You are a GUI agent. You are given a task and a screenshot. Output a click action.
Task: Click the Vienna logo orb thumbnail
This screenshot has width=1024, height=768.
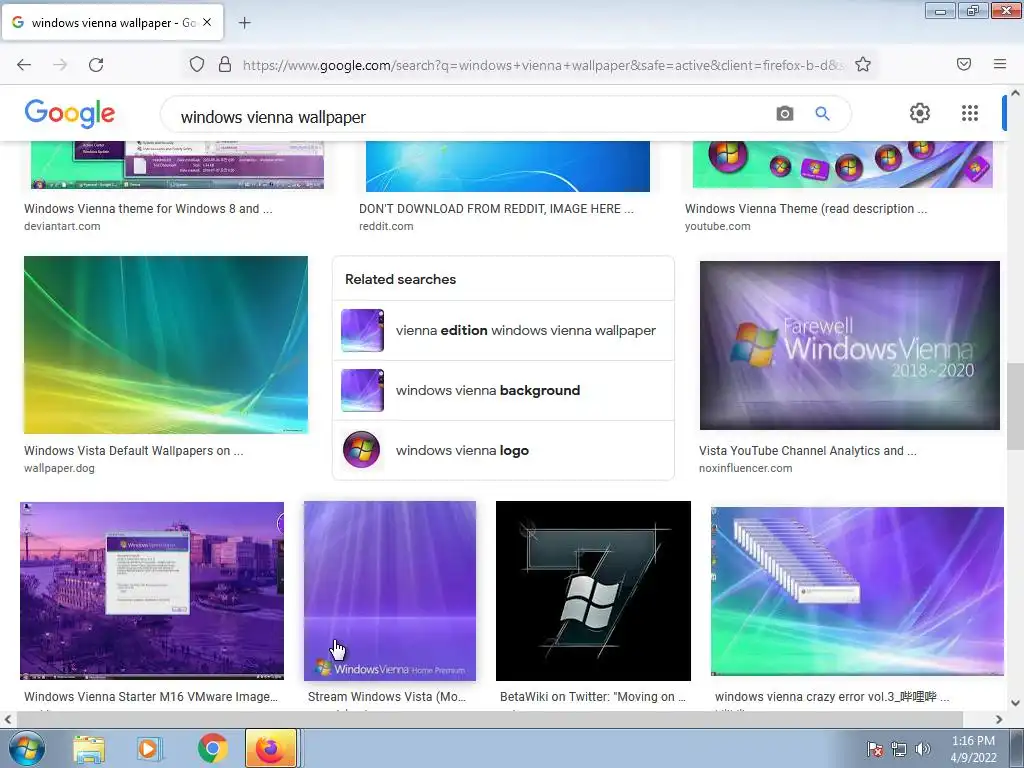tap(362, 450)
